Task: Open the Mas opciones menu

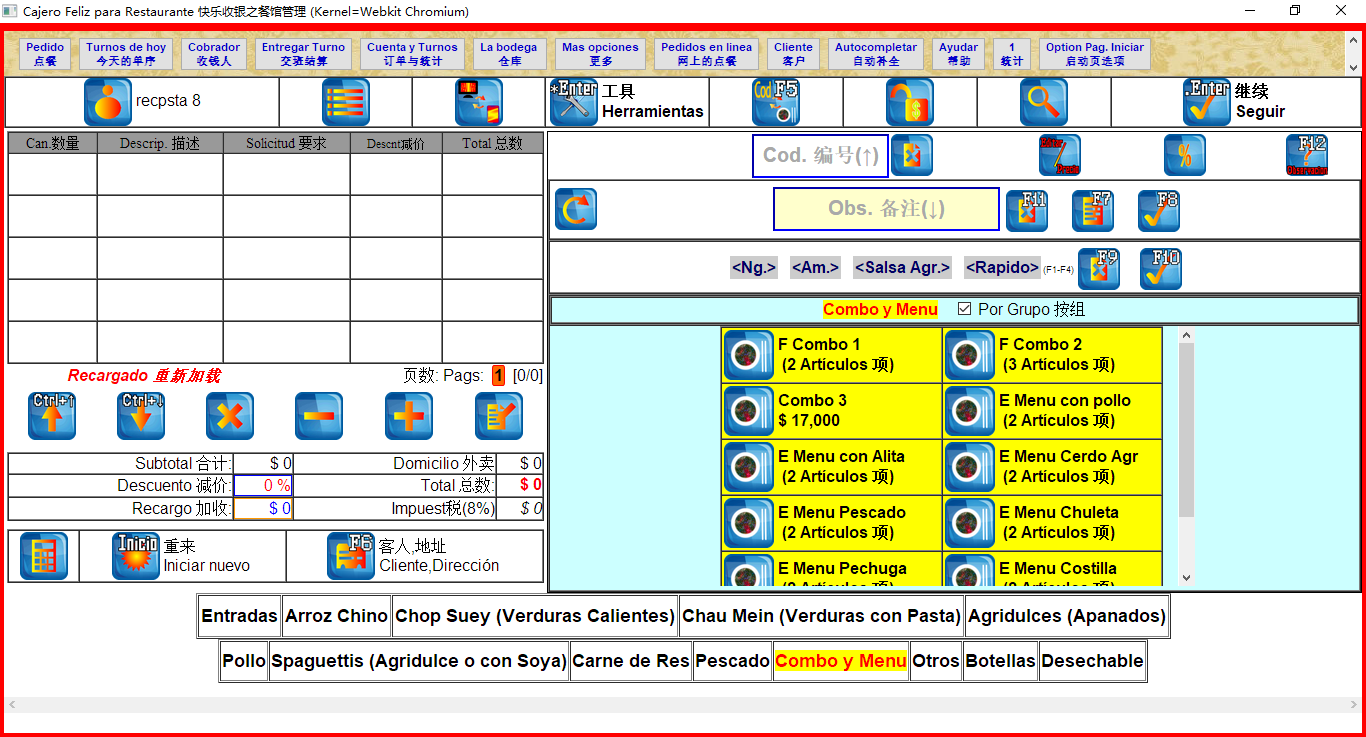Action: click(600, 54)
